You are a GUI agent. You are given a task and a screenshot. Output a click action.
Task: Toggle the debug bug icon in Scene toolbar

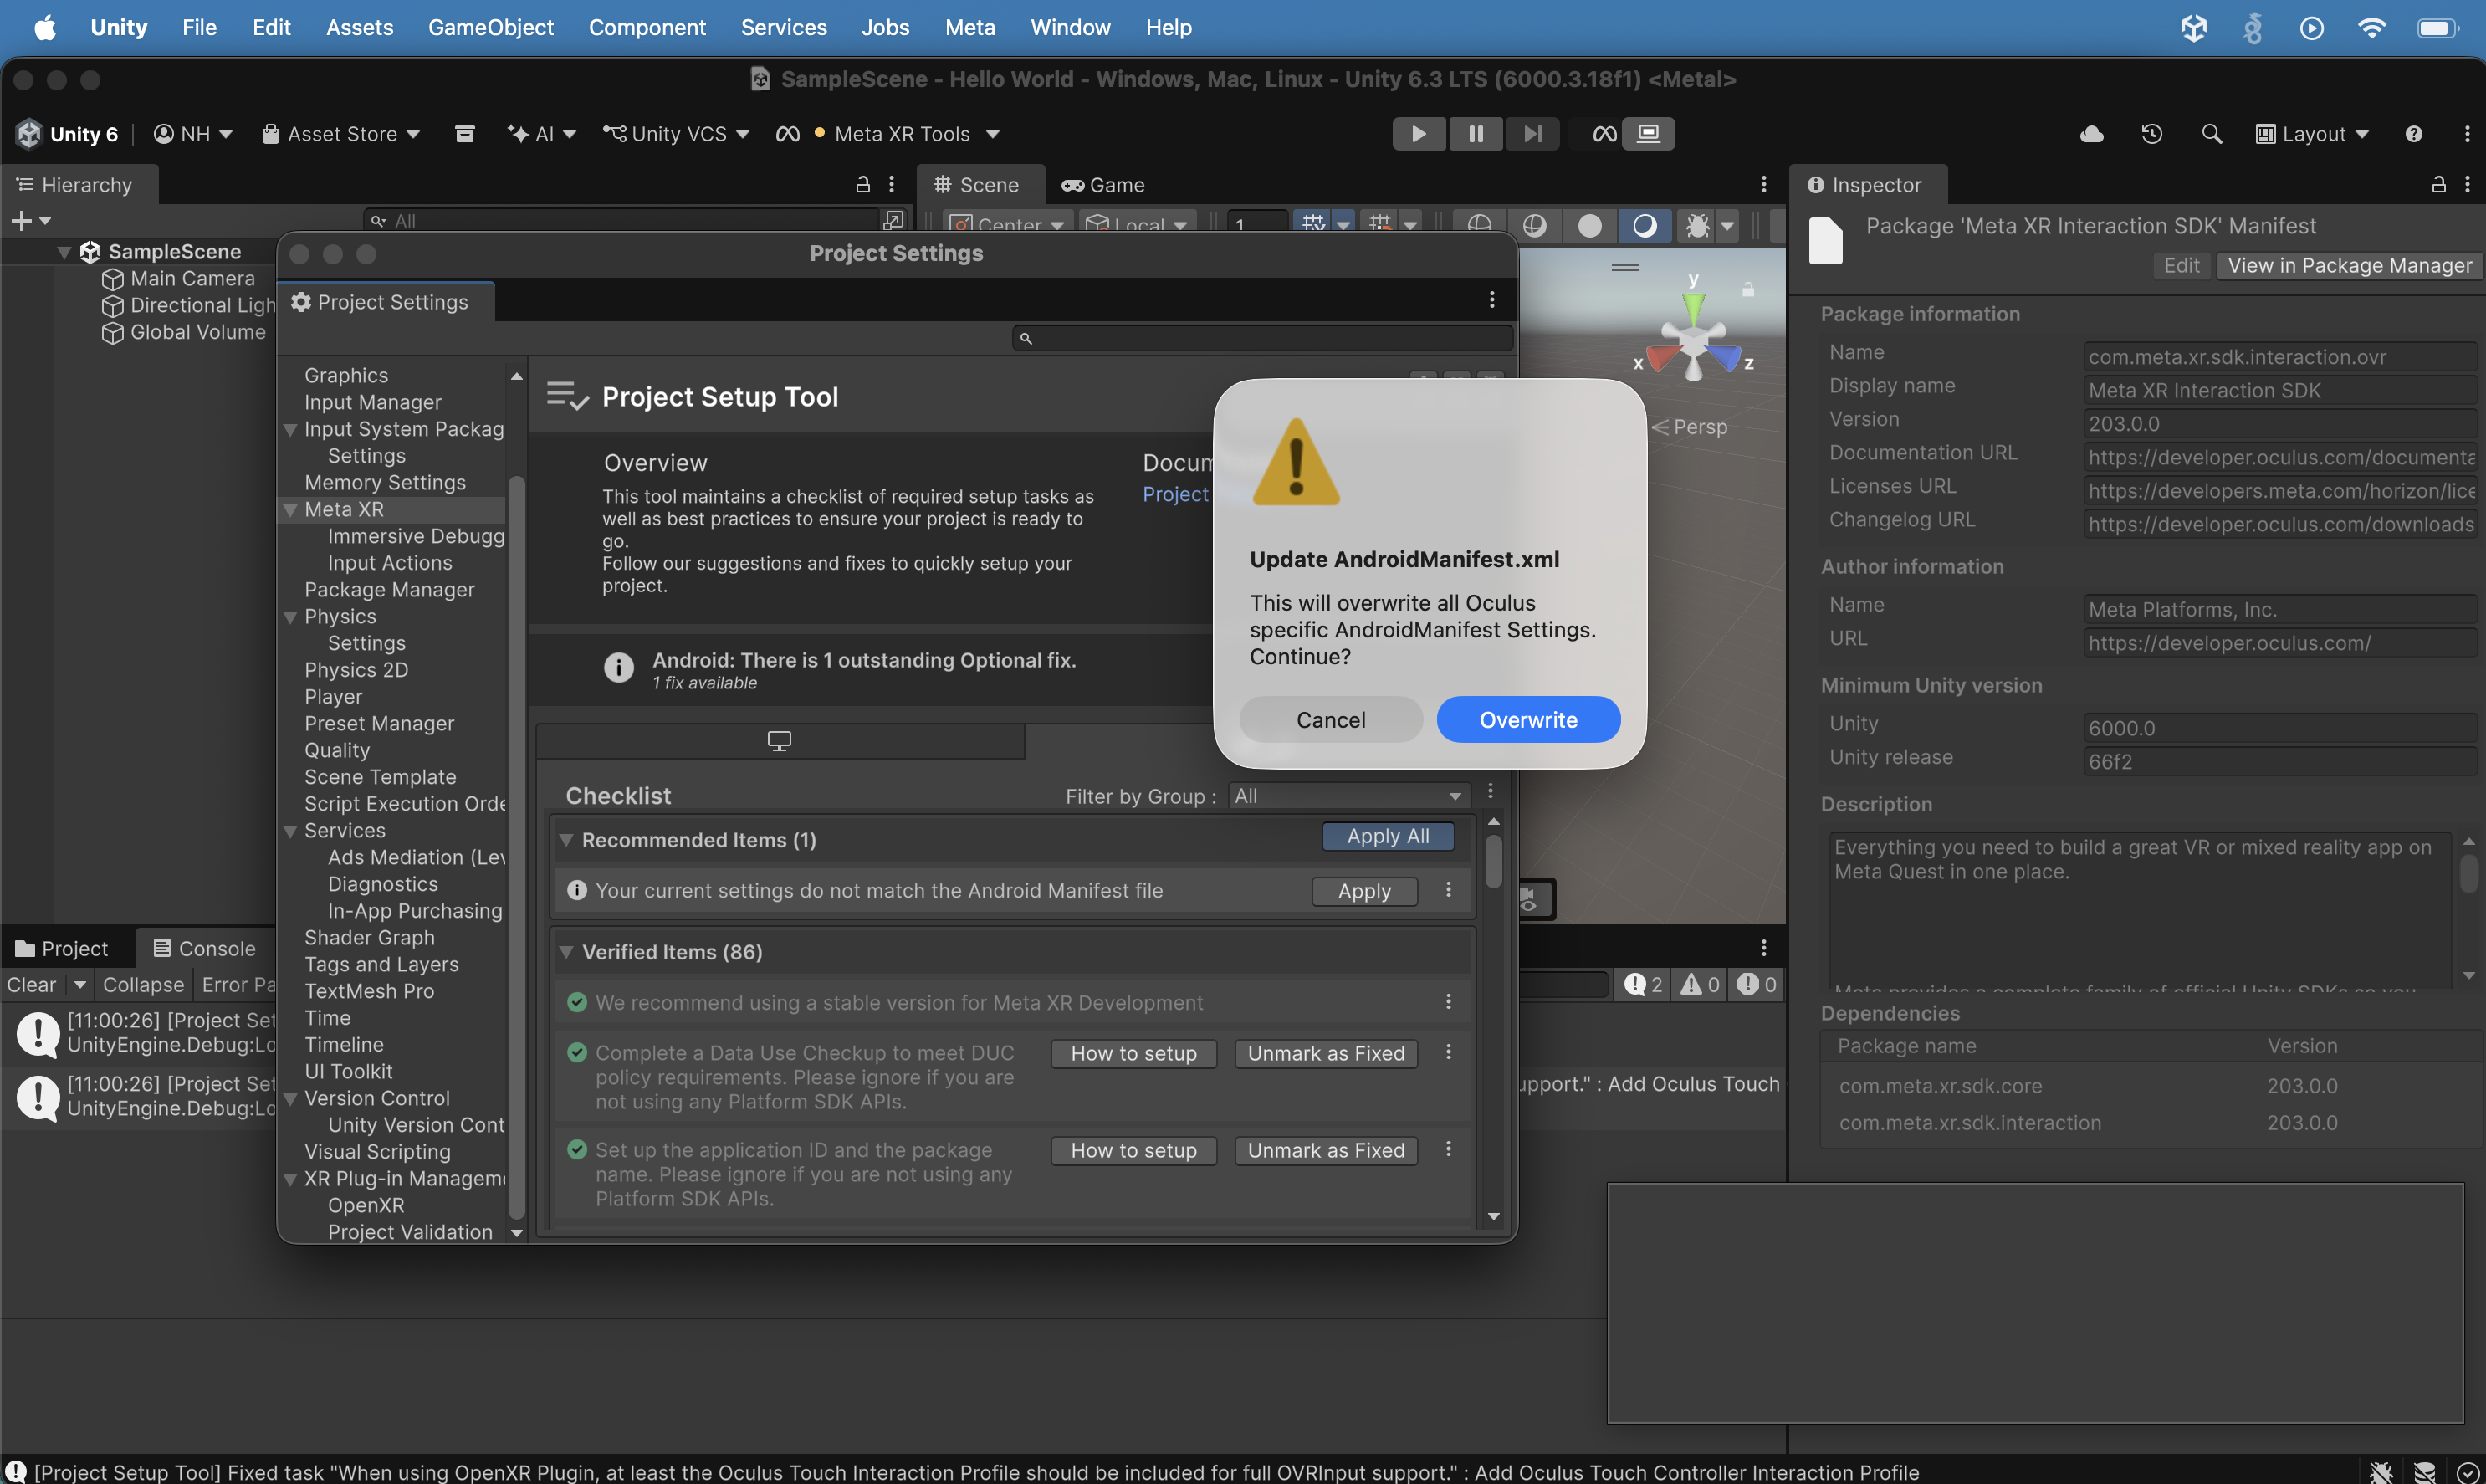pos(1697,226)
